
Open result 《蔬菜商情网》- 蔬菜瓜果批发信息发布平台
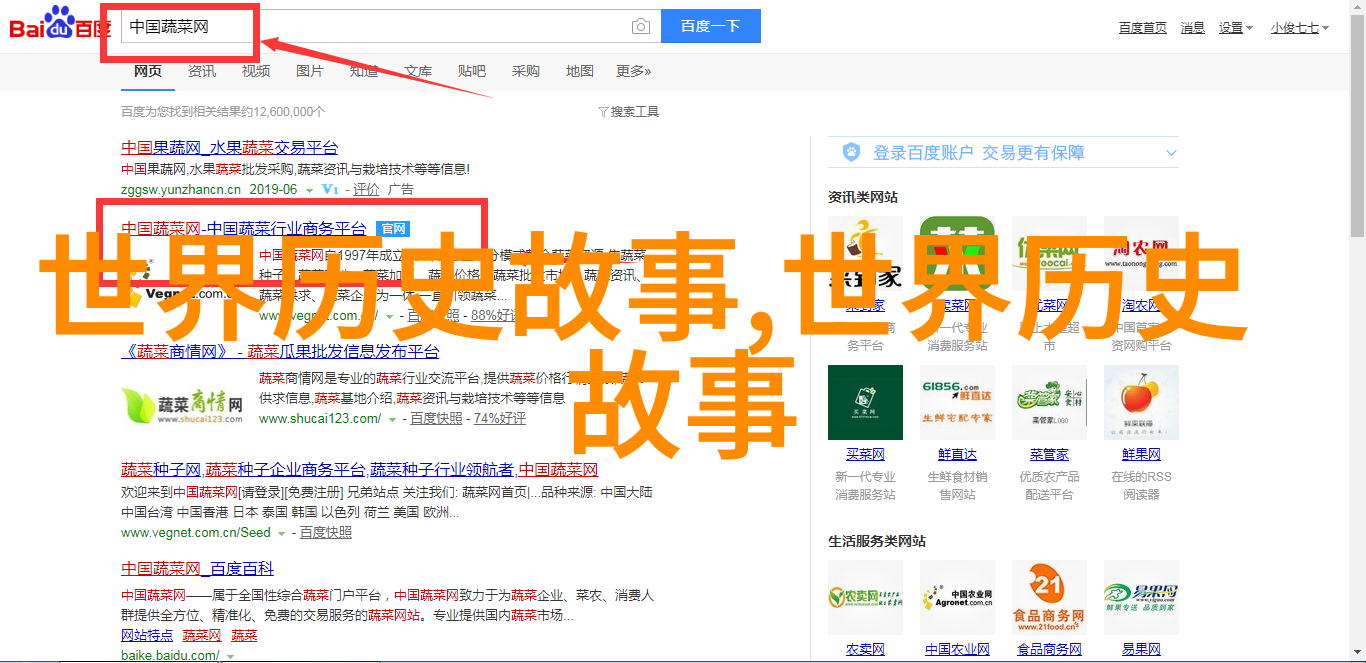[281, 352]
